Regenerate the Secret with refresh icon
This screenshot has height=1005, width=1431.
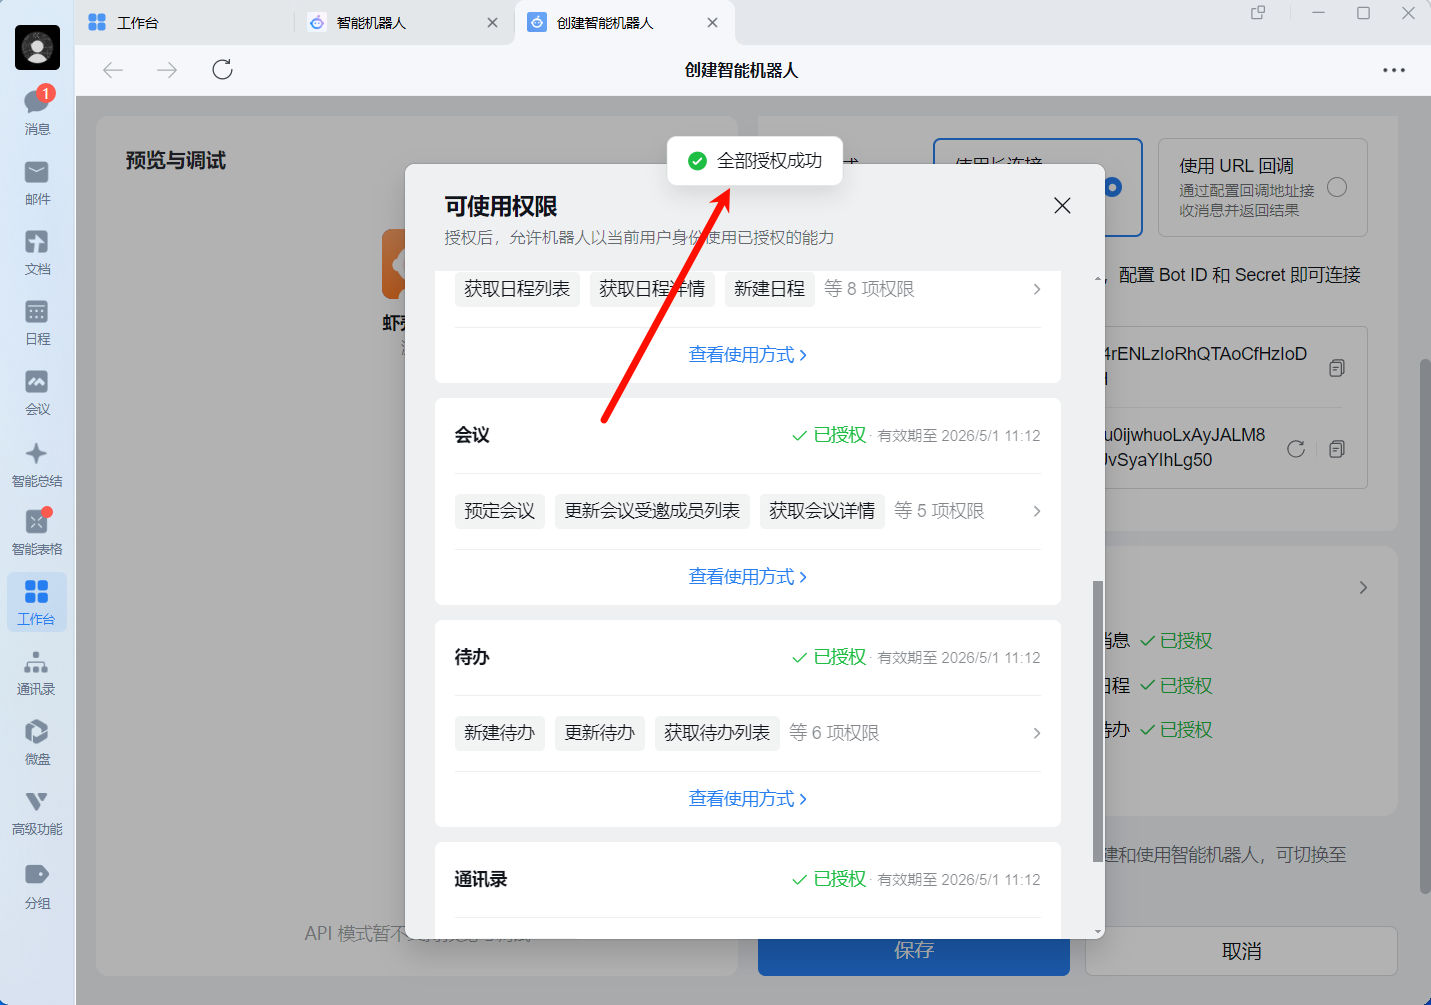pyautogui.click(x=1296, y=449)
